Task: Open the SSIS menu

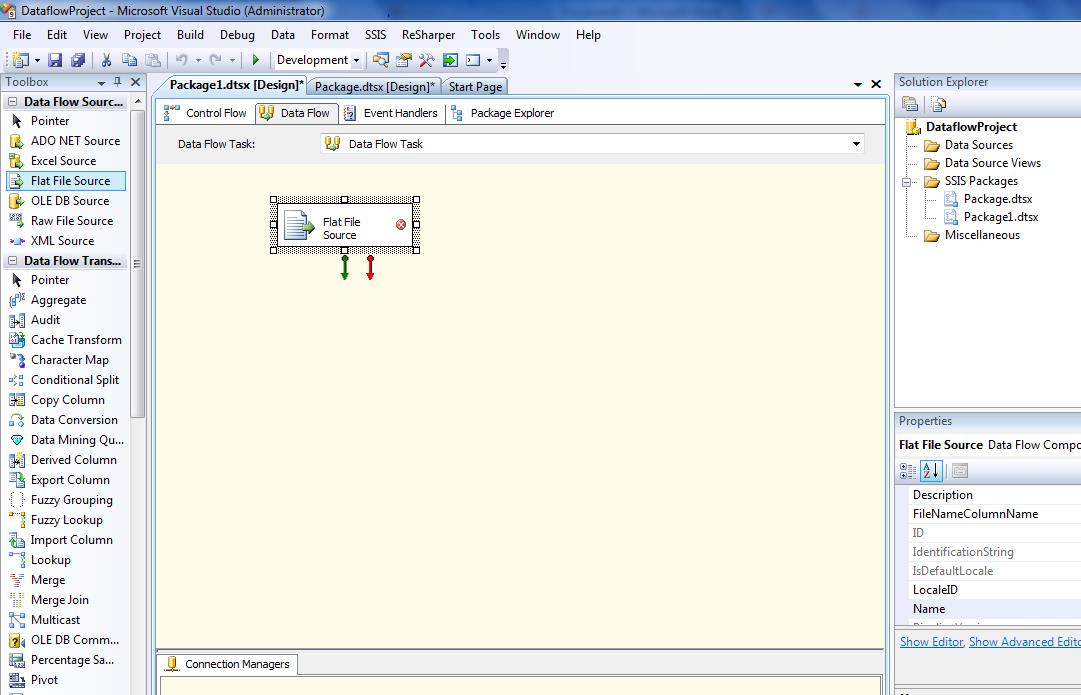Action: pyautogui.click(x=375, y=34)
